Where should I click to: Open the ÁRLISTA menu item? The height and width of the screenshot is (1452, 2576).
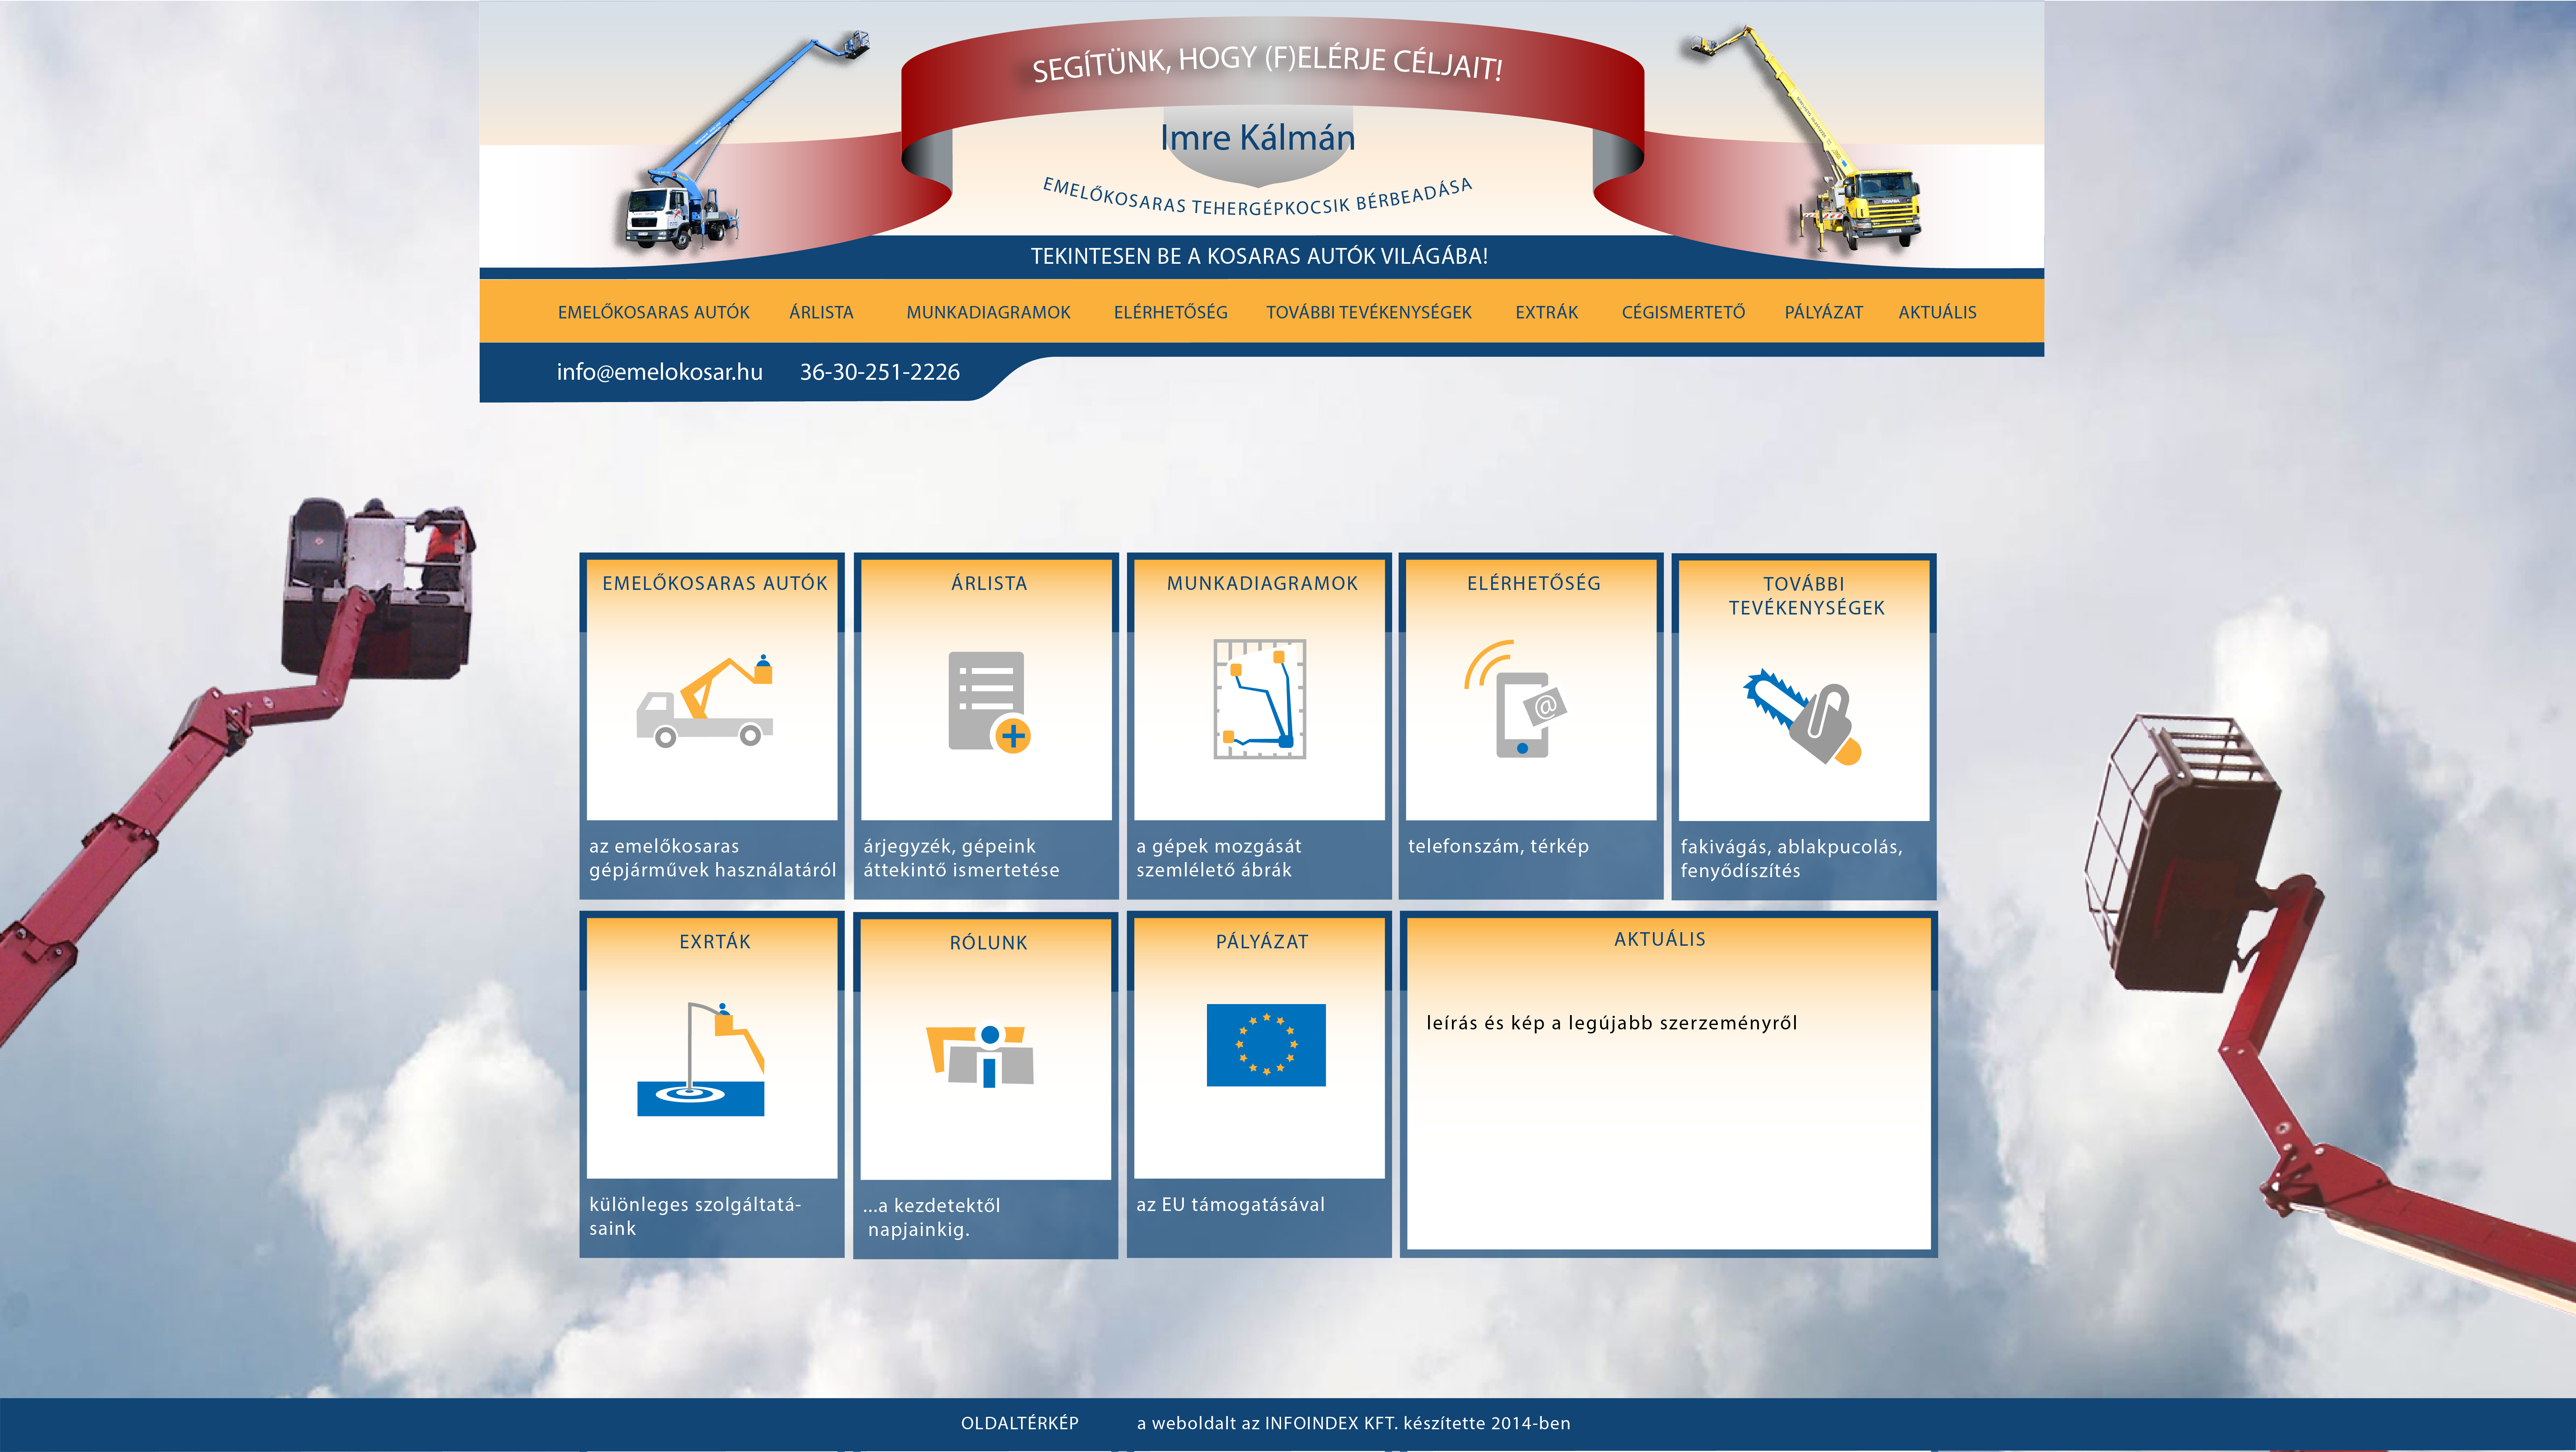click(821, 312)
